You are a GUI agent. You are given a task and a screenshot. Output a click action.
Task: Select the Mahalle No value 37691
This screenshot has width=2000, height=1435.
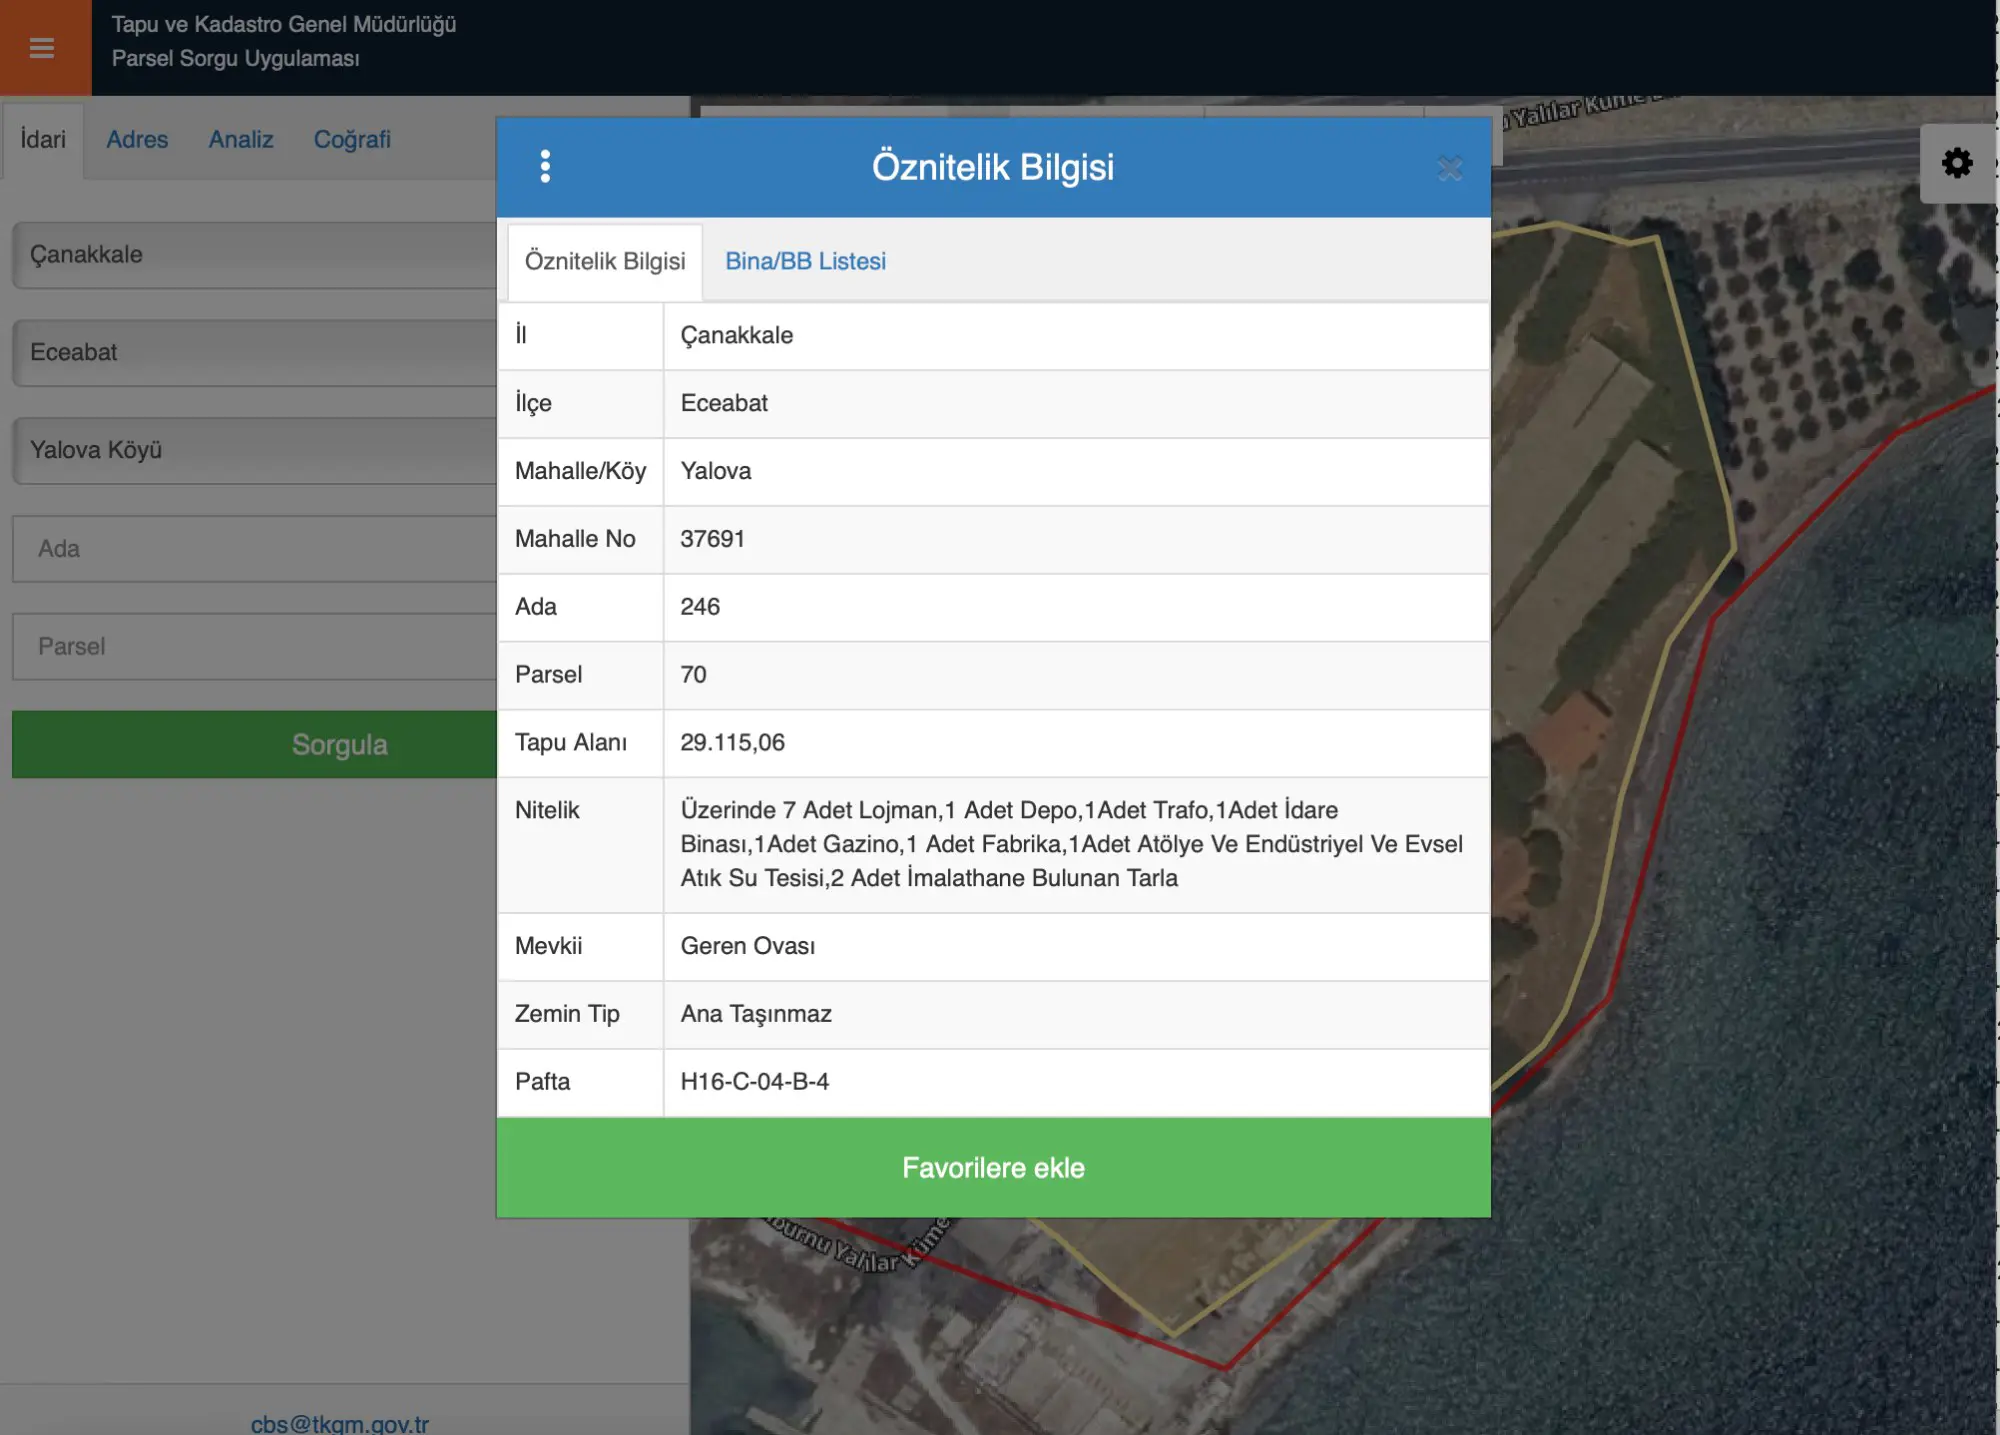click(x=712, y=539)
